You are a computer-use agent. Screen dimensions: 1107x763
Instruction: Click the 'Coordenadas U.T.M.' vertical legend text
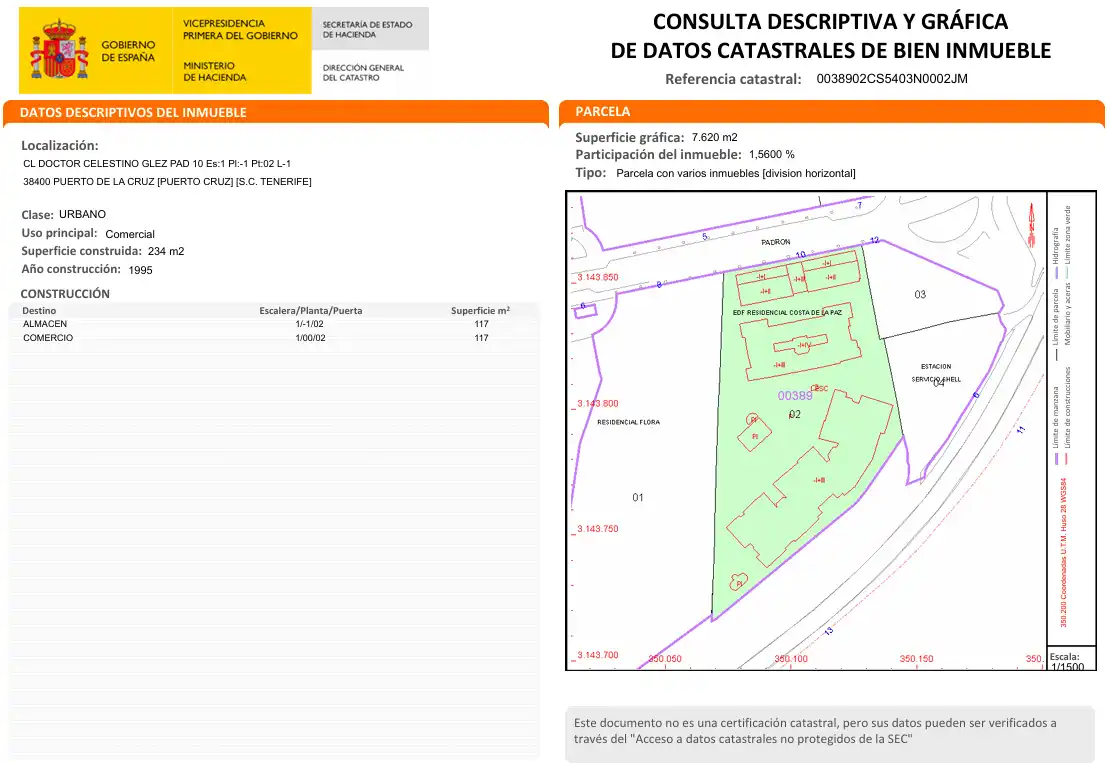[x=1063, y=552]
